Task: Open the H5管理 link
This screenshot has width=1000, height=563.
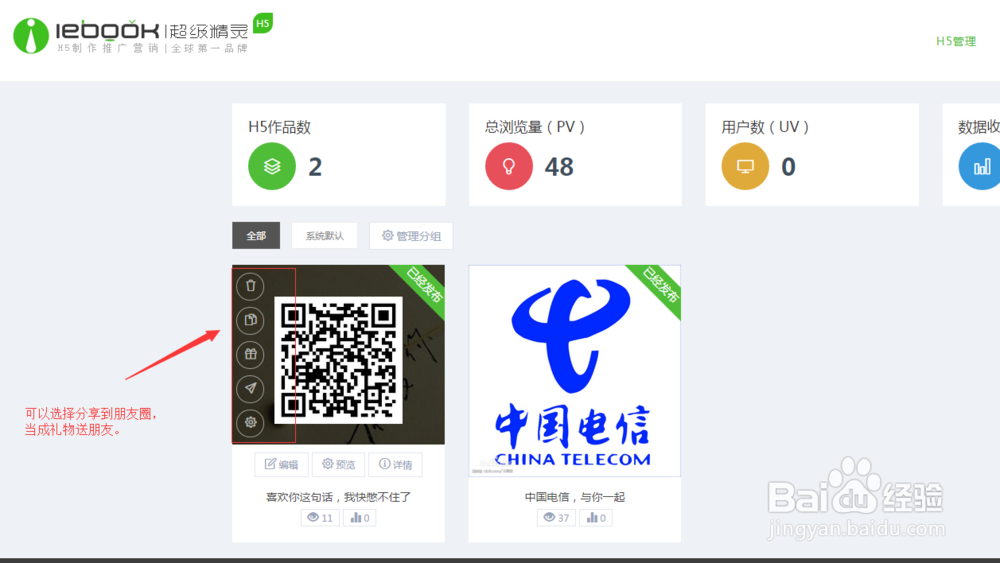Action: tap(955, 41)
